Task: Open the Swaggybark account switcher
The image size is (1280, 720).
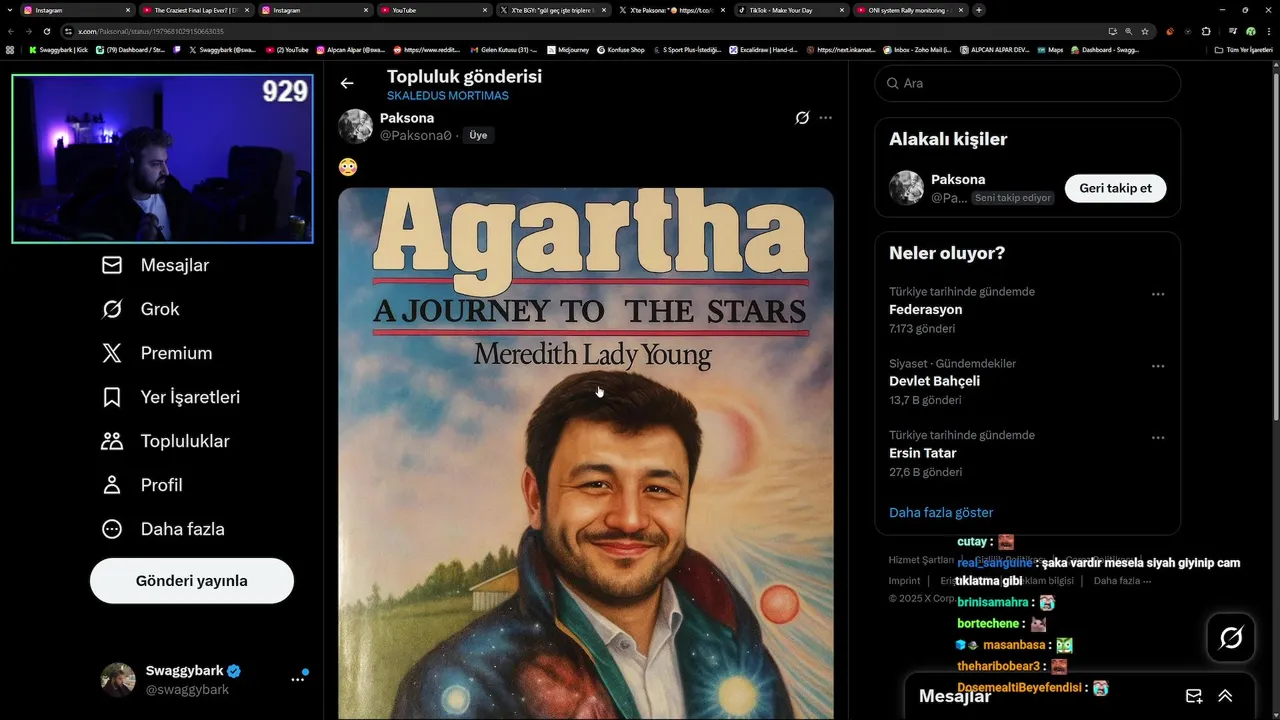Action: point(205,679)
